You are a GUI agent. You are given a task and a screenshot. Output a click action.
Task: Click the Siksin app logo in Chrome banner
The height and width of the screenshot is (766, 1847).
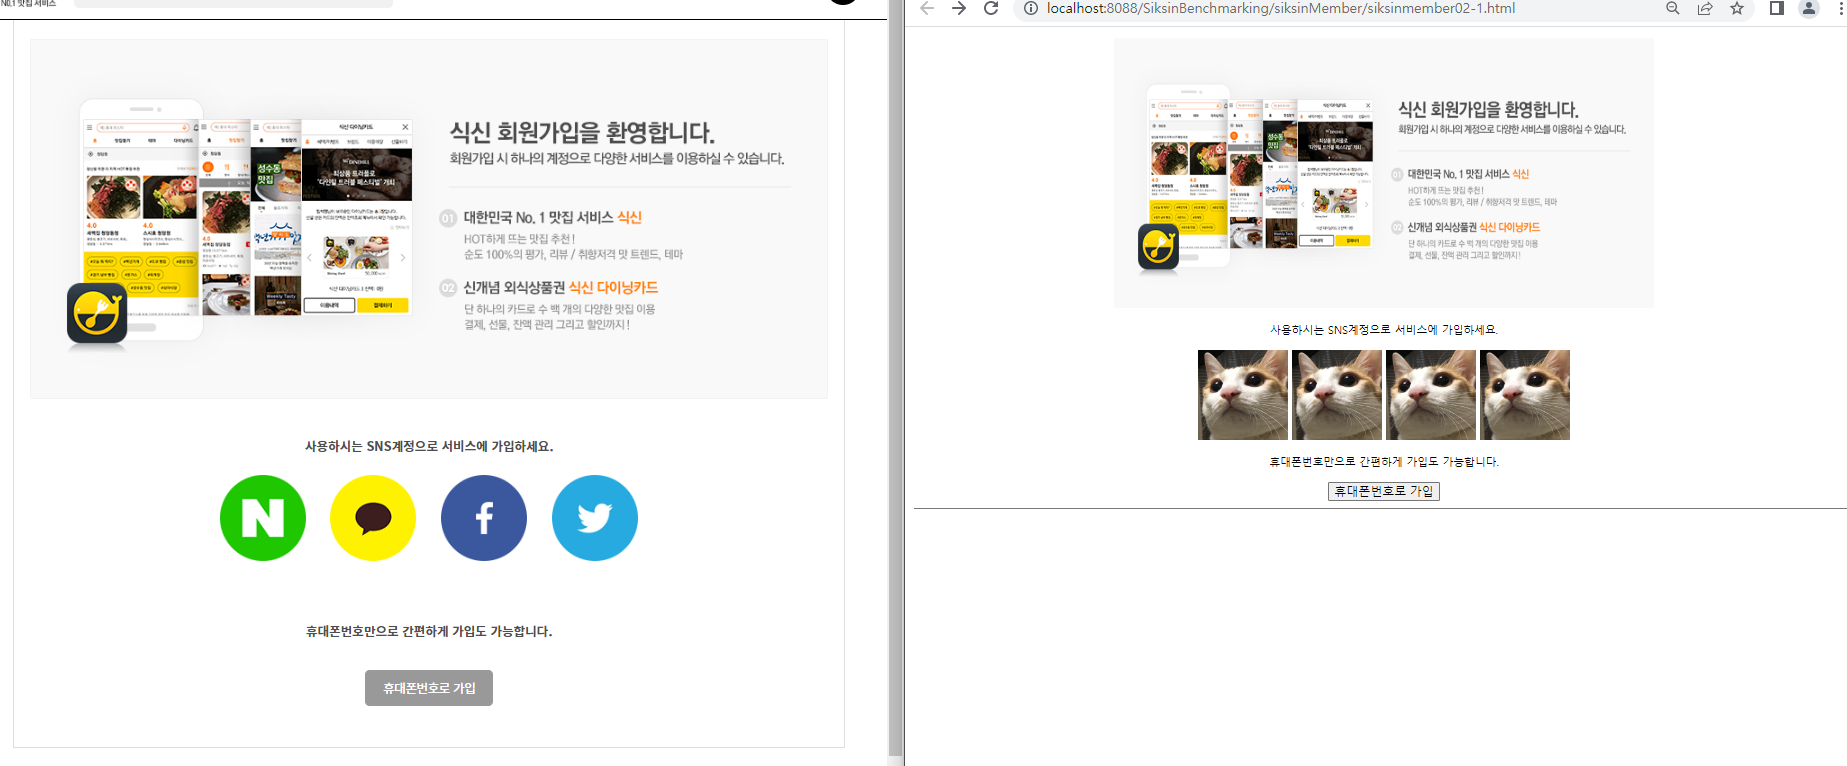tap(1158, 246)
